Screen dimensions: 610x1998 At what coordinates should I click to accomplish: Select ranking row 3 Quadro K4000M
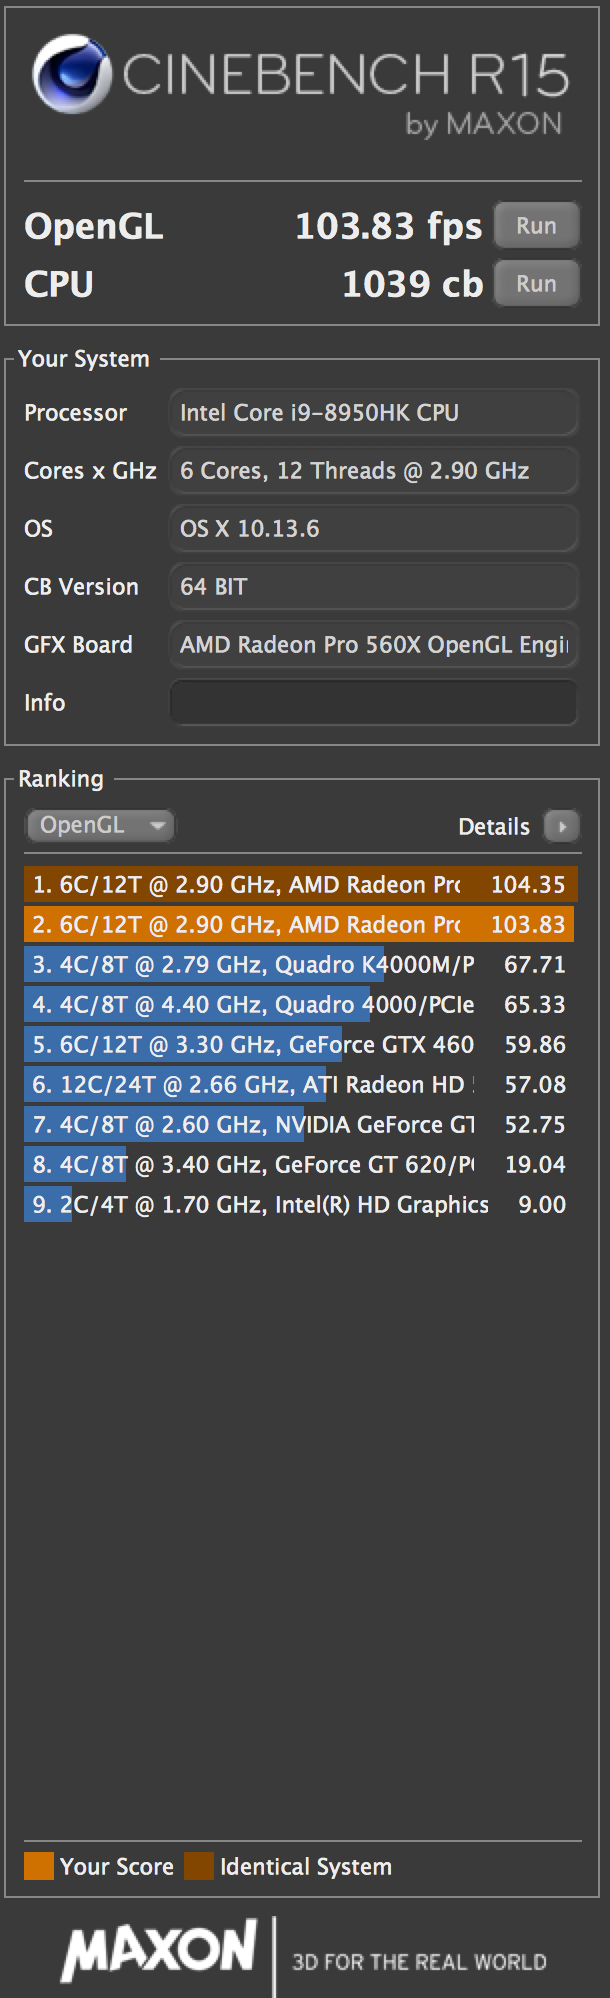tap(301, 964)
